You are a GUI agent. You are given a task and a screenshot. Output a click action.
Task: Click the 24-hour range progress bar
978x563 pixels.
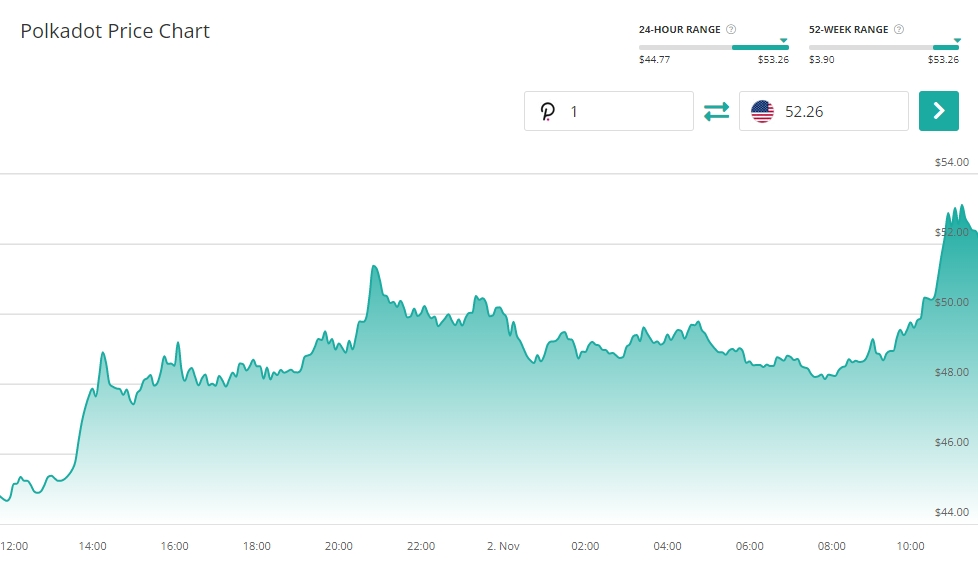(x=713, y=47)
